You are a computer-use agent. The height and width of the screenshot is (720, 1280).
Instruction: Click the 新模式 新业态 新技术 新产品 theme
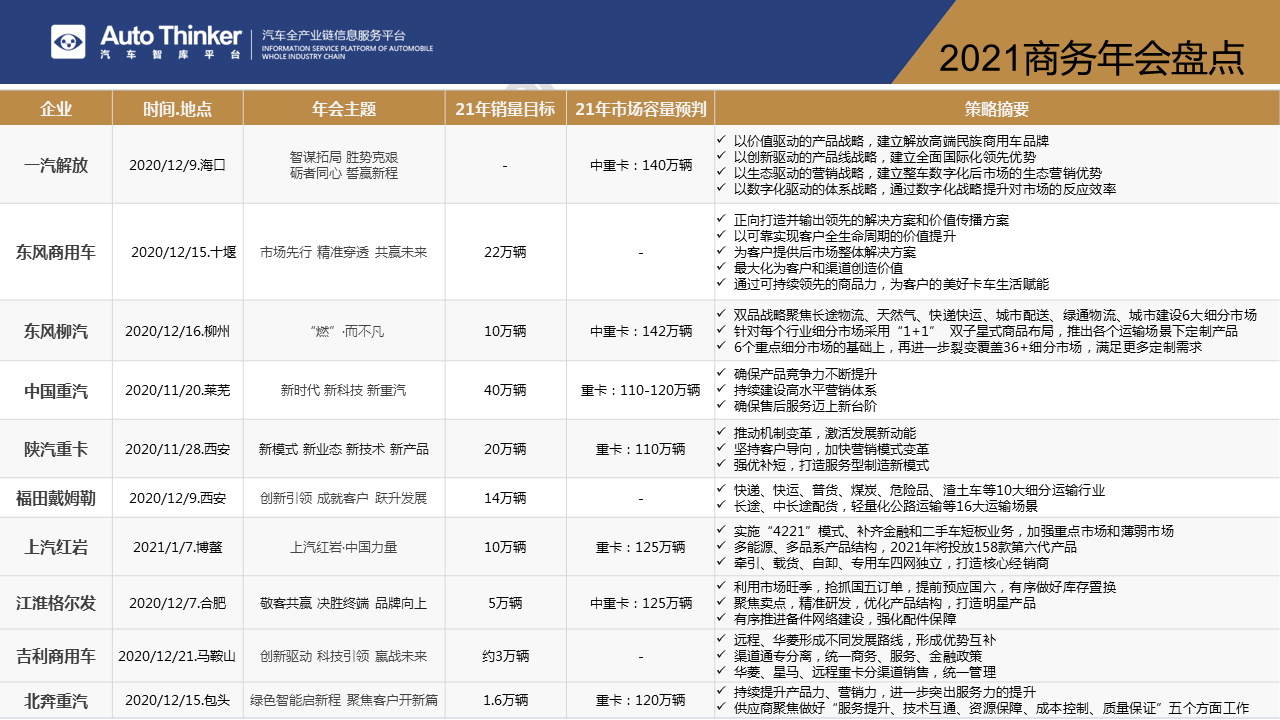[x=344, y=449]
